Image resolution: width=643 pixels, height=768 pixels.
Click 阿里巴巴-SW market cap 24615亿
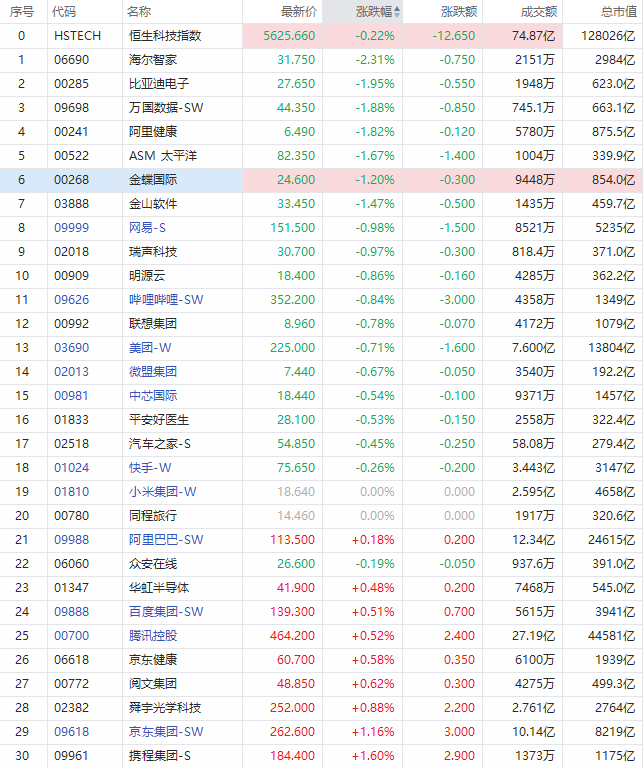point(611,540)
